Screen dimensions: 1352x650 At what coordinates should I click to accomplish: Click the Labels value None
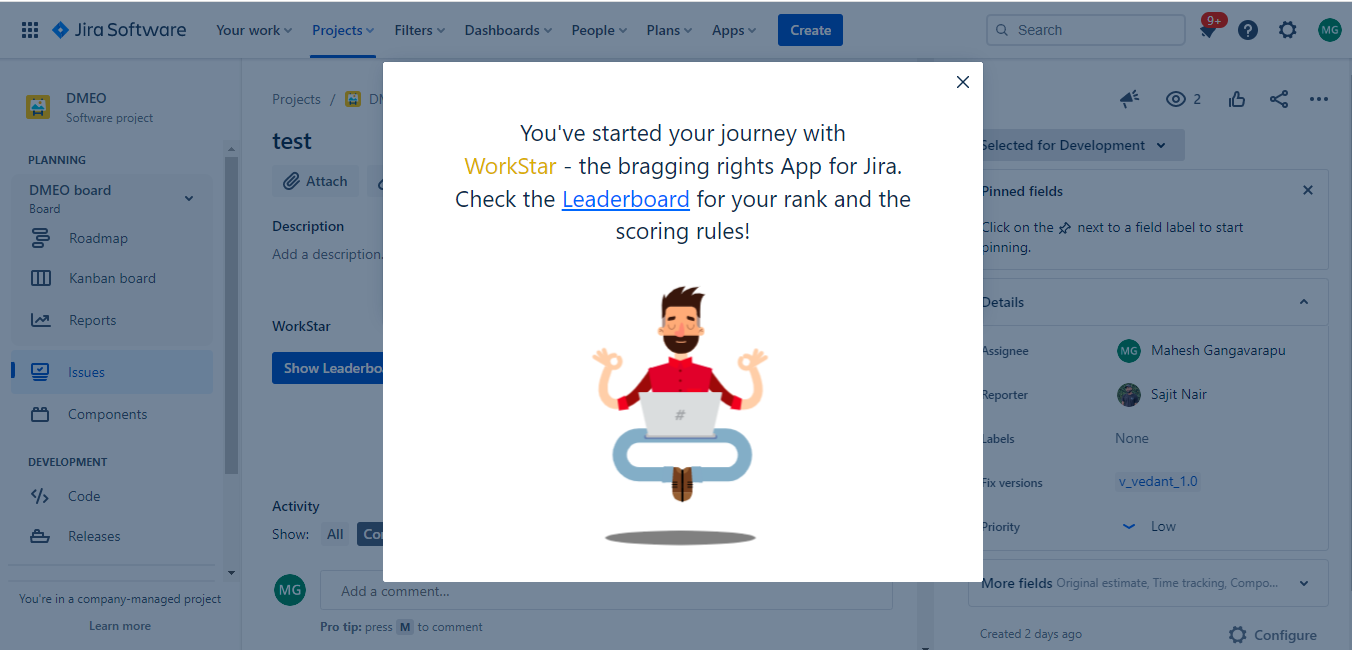point(1132,438)
